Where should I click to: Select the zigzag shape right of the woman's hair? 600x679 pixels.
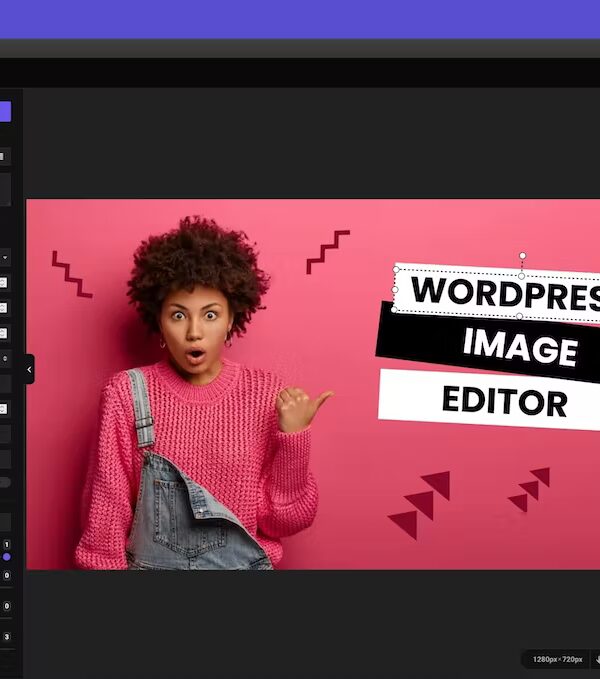tap(328, 250)
